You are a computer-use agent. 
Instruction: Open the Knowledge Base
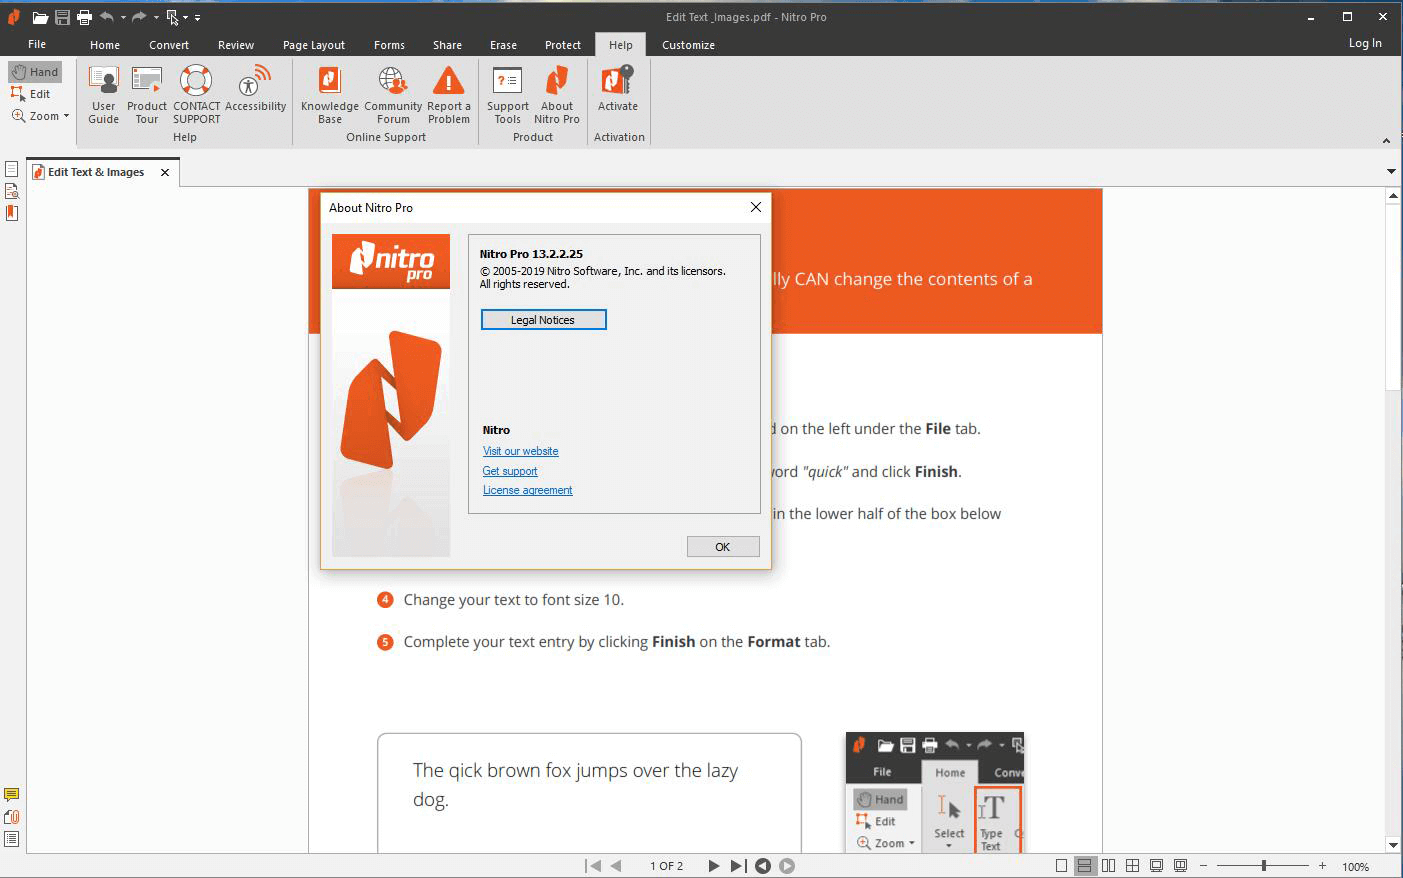[329, 95]
